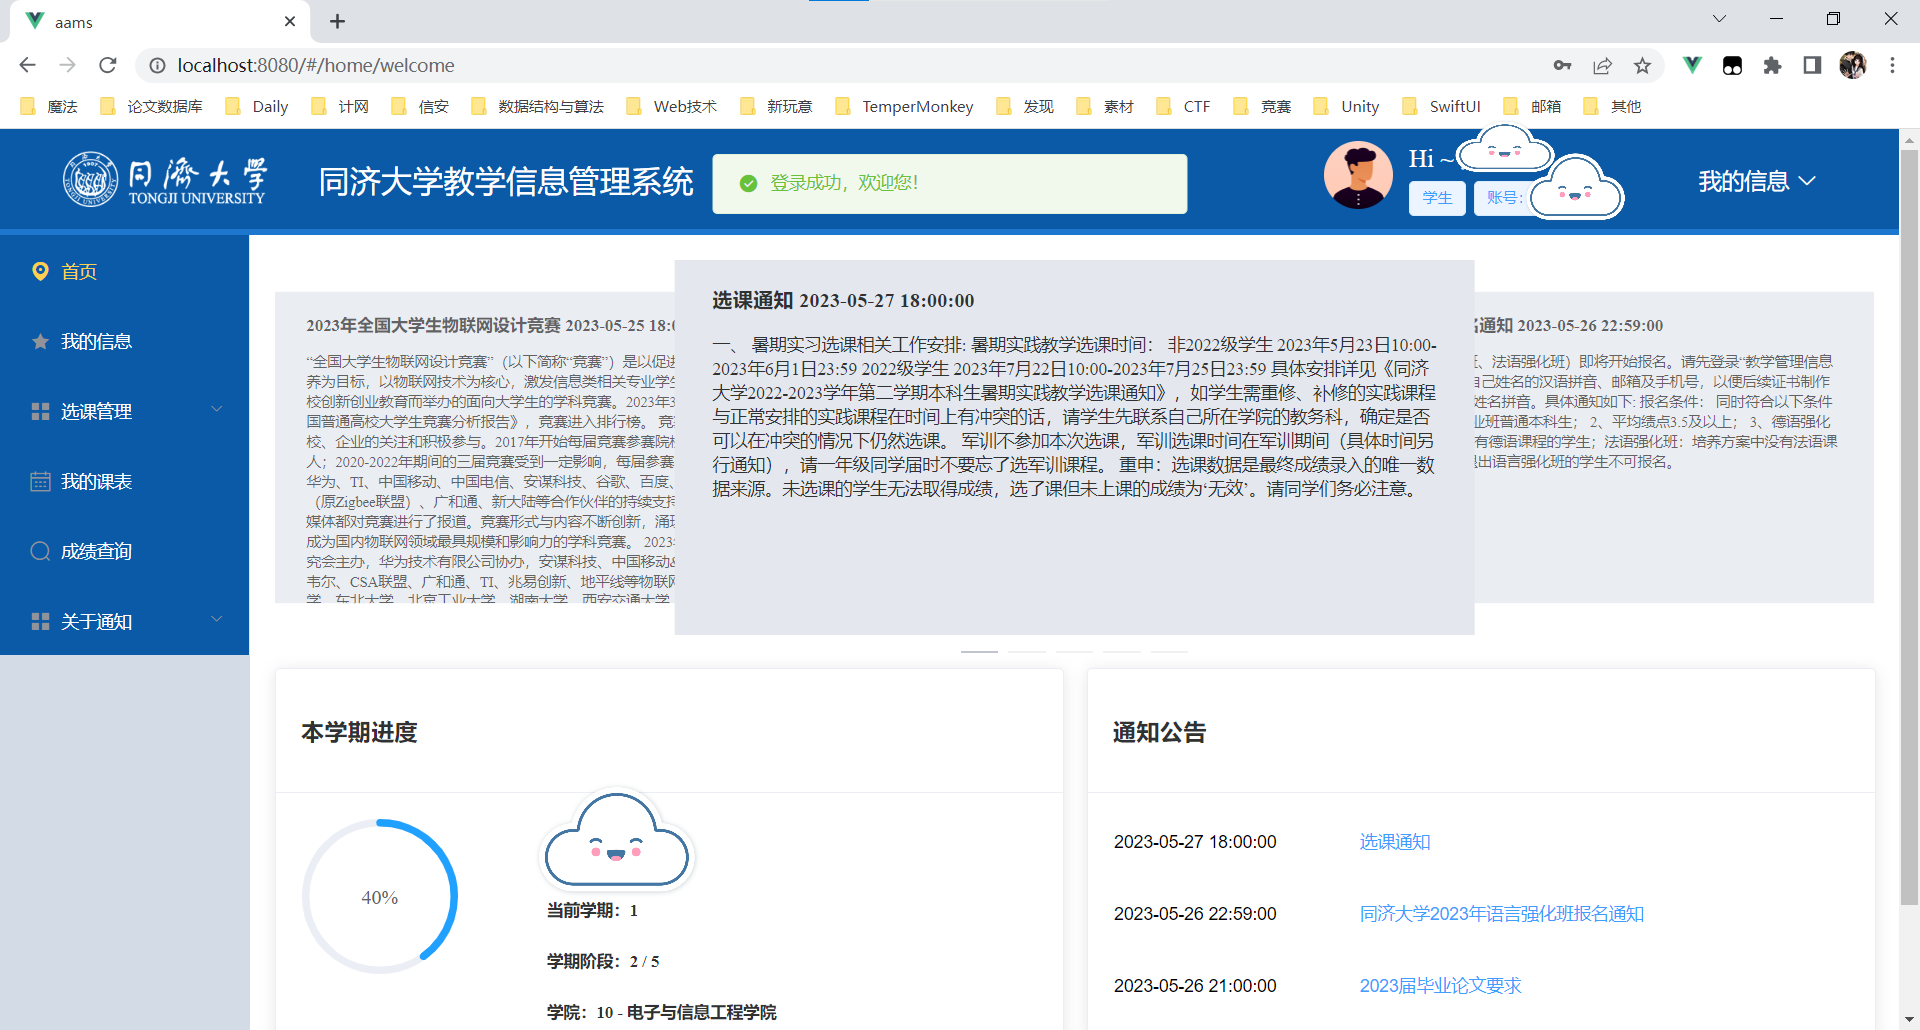Click the page vertical scrollbar
Image resolution: width=1920 pixels, height=1030 pixels.
(x=1909, y=528)
